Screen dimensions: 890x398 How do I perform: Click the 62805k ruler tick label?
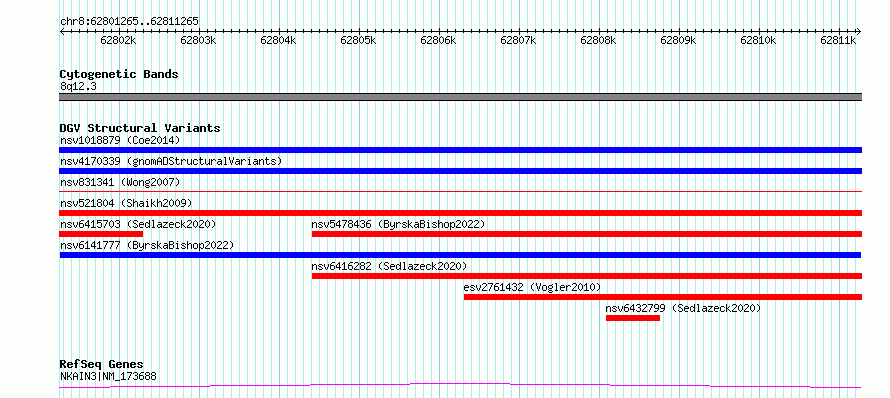pos(358,40)
